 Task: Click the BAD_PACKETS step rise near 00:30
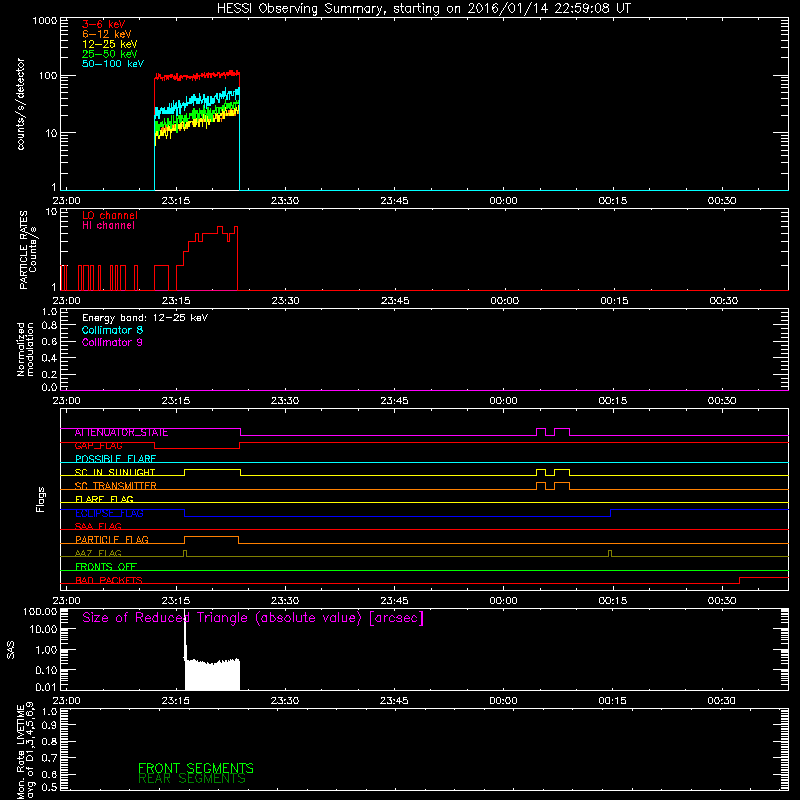[740, 581]
